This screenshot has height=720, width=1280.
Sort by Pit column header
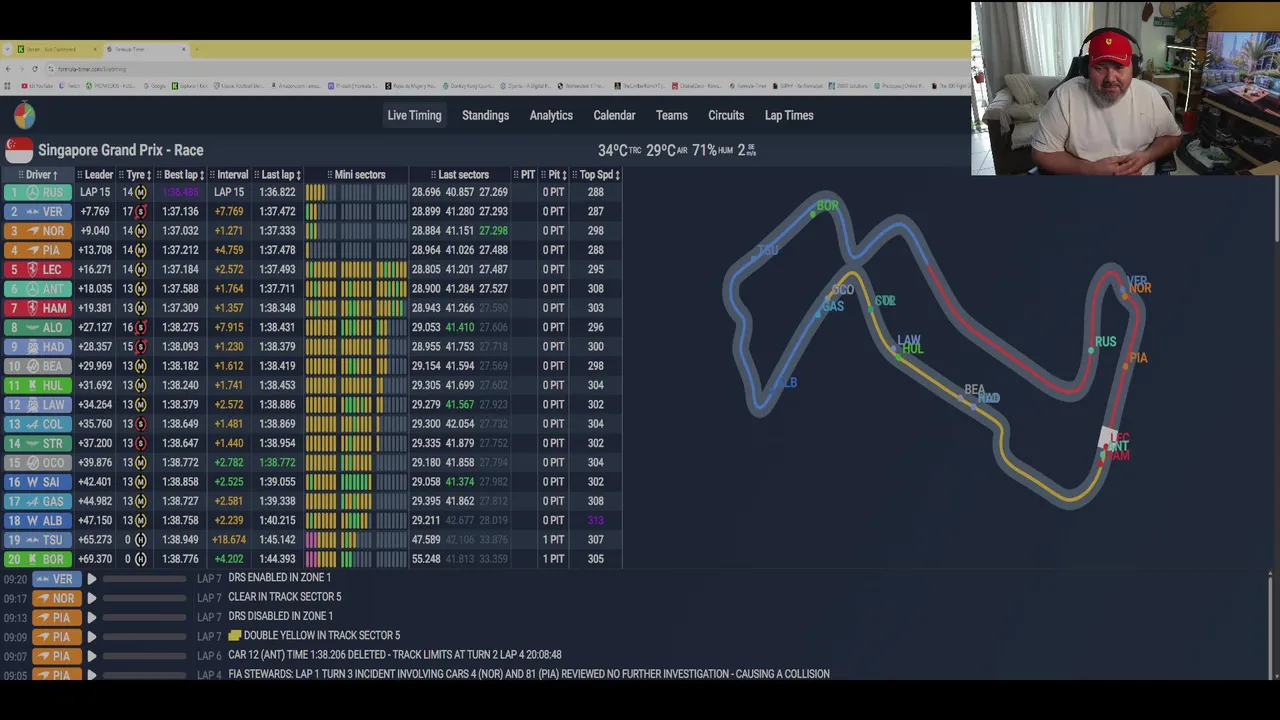554,175
